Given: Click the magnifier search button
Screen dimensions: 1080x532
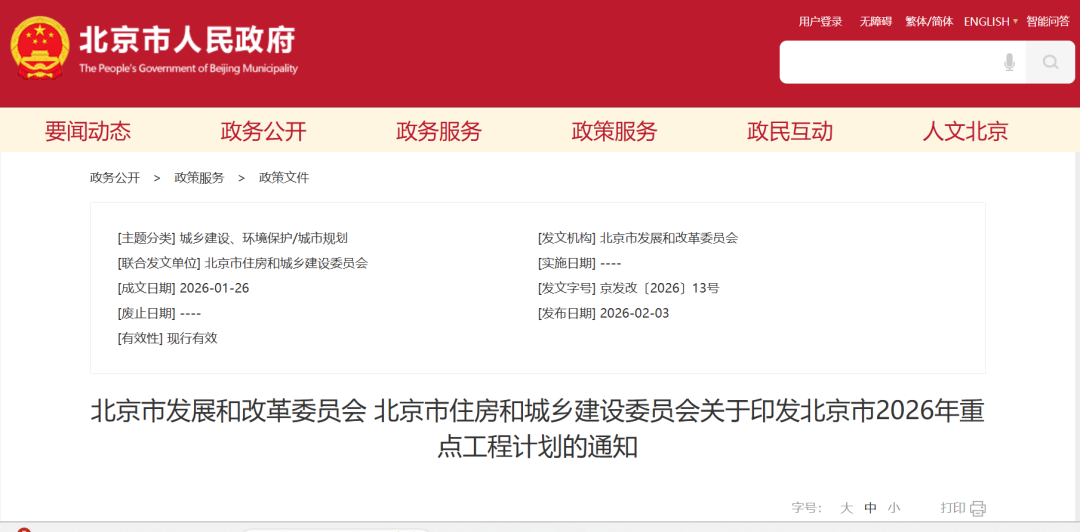Looking at the screenshot, I should point(1050,63).
